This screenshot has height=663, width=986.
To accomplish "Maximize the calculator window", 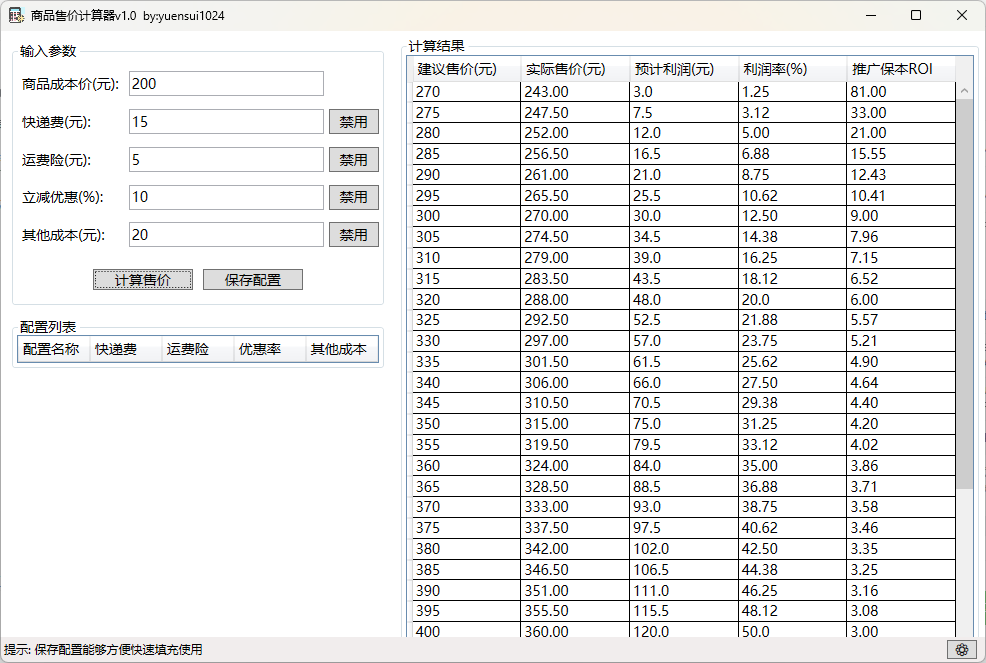I will tap(916, 16).
